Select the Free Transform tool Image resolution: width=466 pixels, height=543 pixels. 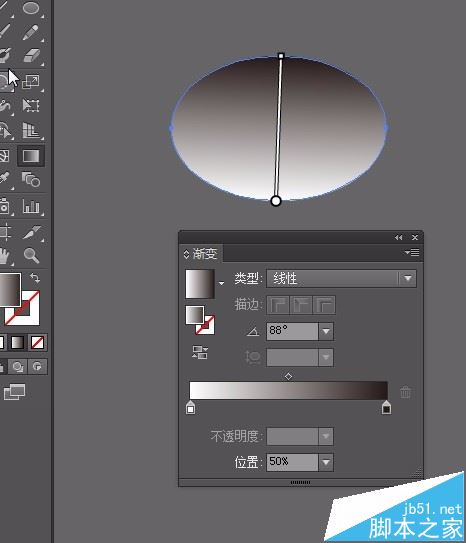click(31, 105)
